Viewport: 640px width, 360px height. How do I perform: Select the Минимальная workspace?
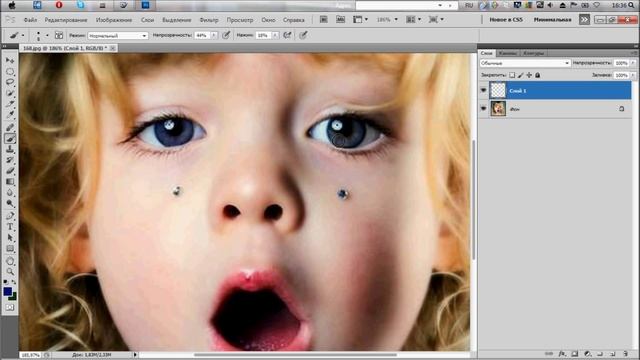coord(552,19)
